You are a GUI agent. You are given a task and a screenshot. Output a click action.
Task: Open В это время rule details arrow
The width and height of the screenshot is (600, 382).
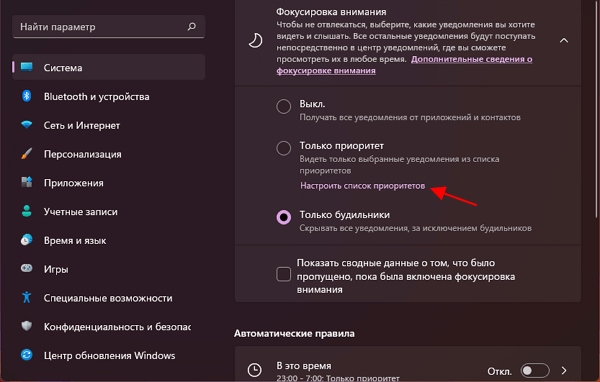click(x=564, y=371)
